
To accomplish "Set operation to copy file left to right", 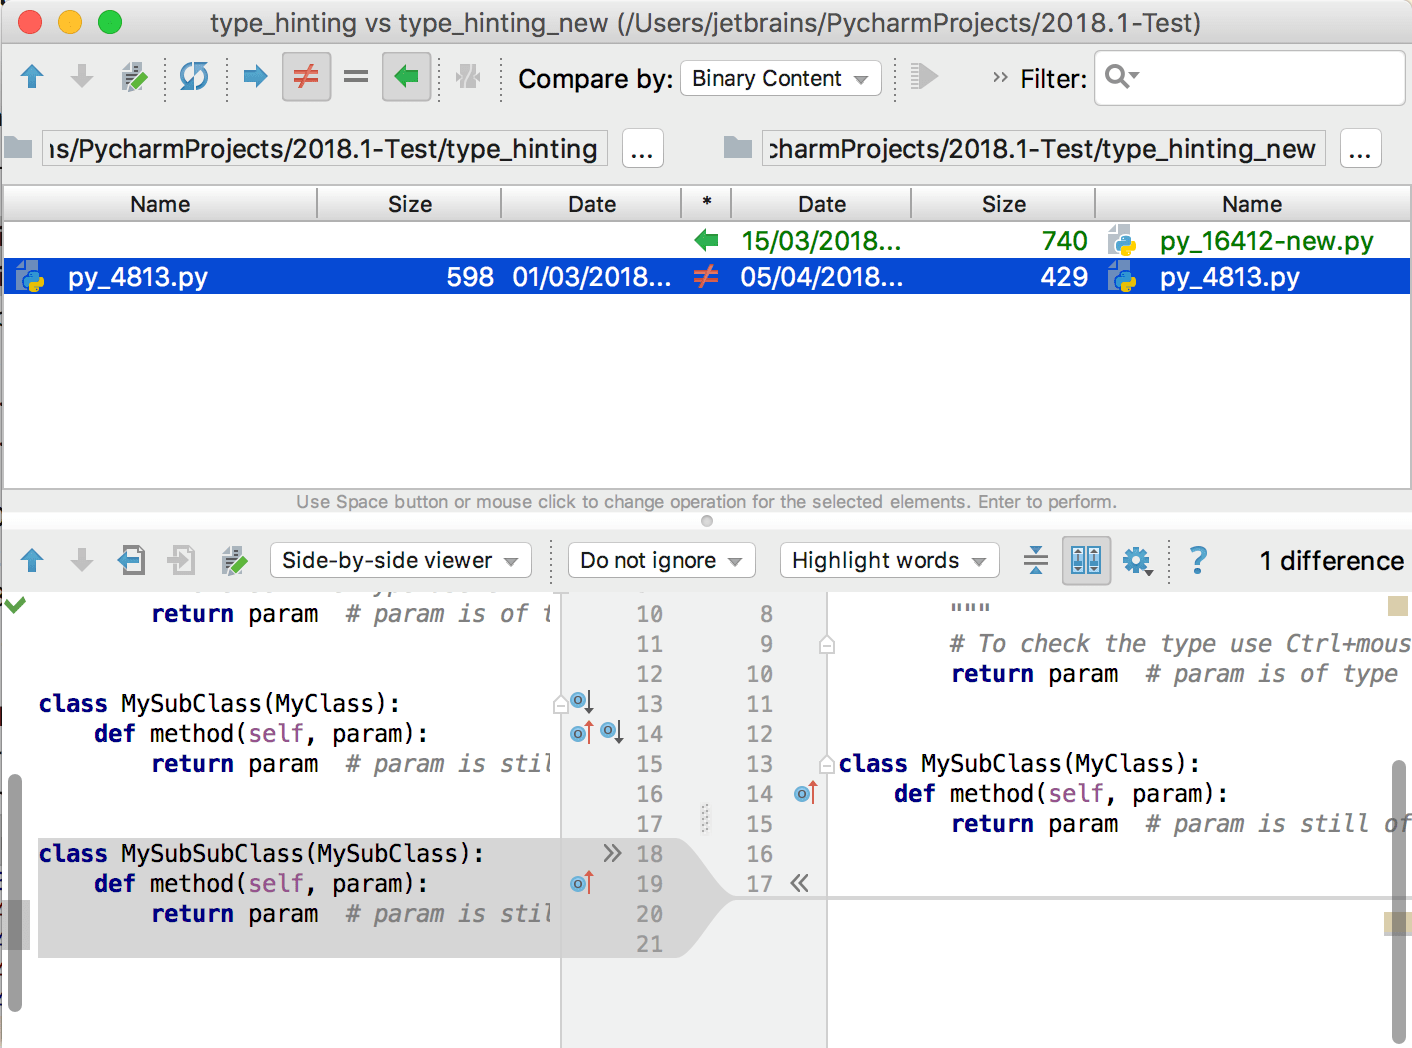I will click(x=255, y=77).
